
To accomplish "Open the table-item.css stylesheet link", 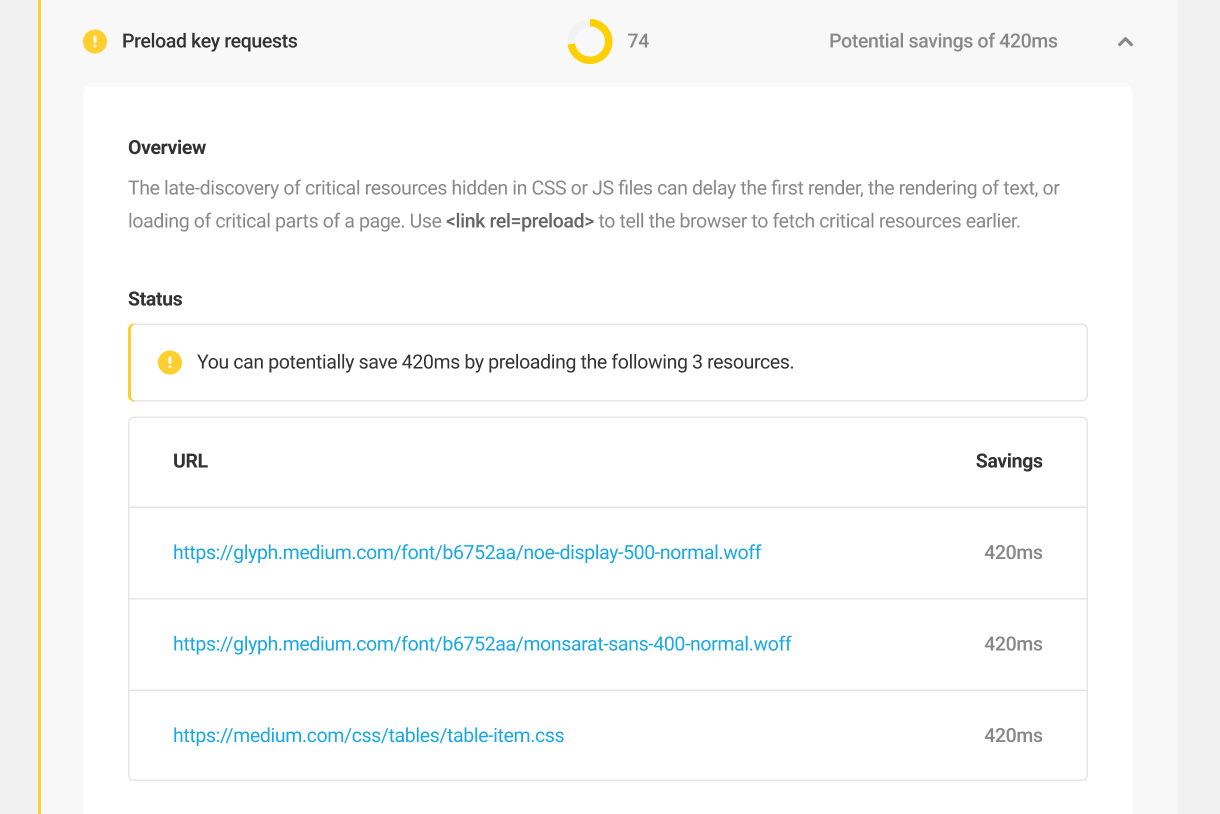I will click(x=369, y=735).
